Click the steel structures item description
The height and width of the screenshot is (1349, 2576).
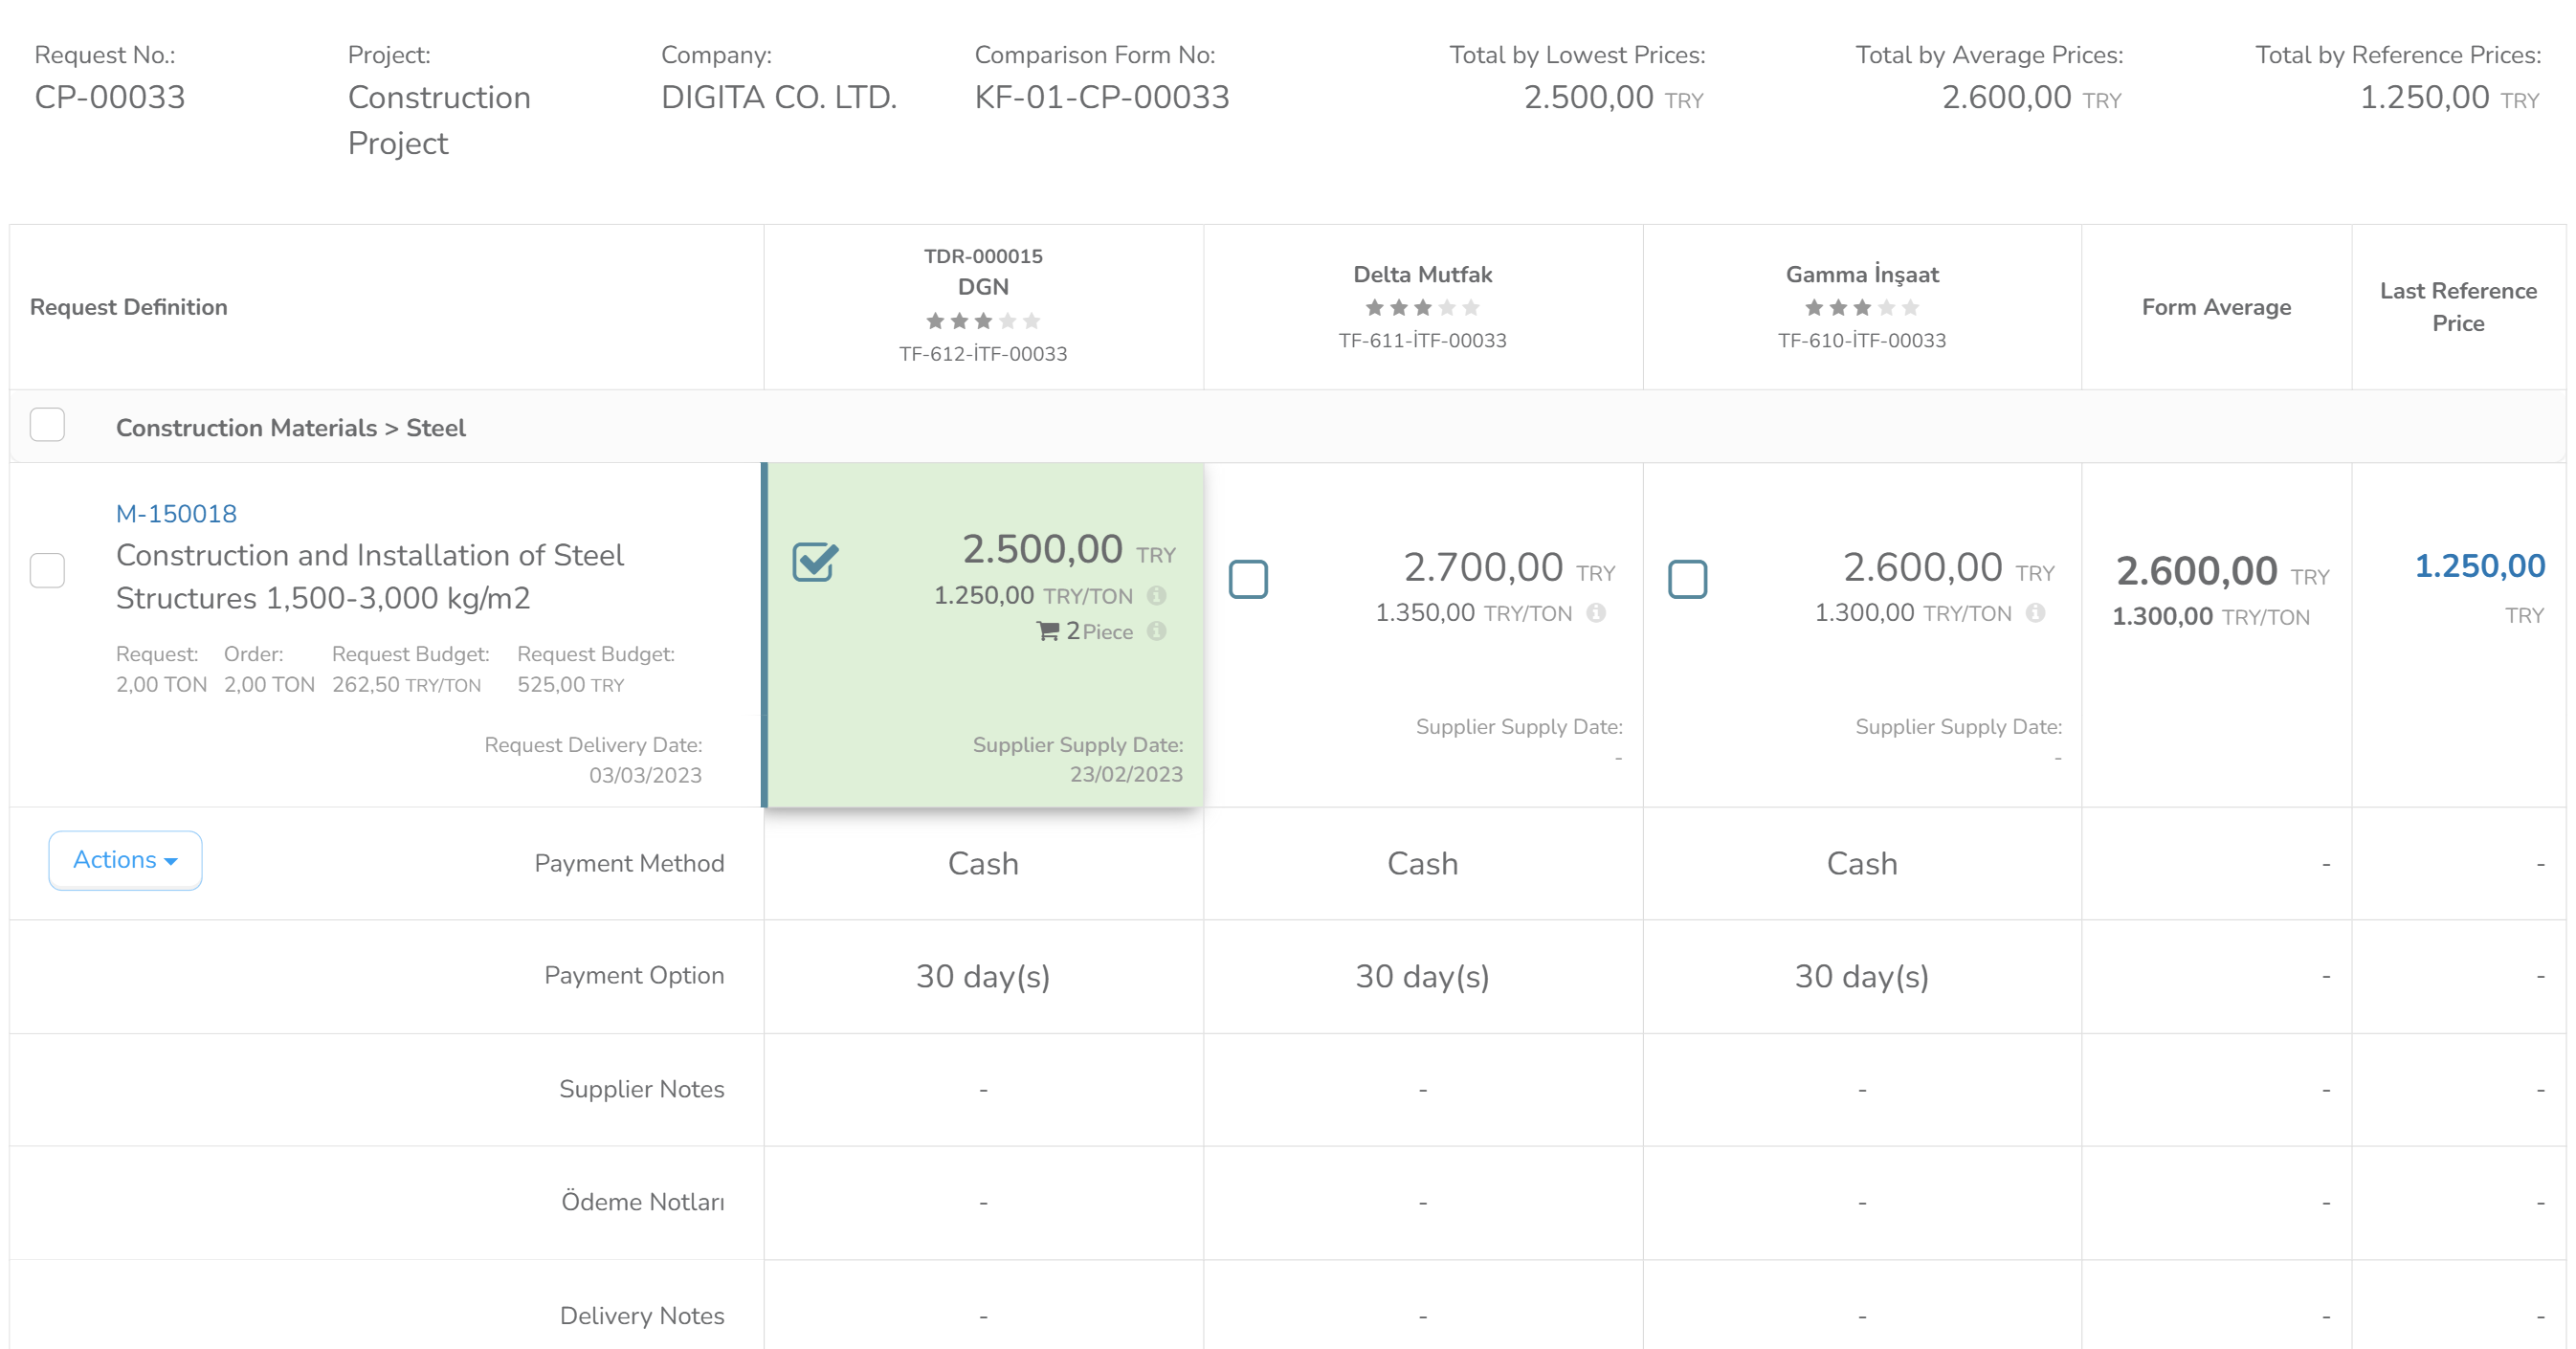(370, 577)
